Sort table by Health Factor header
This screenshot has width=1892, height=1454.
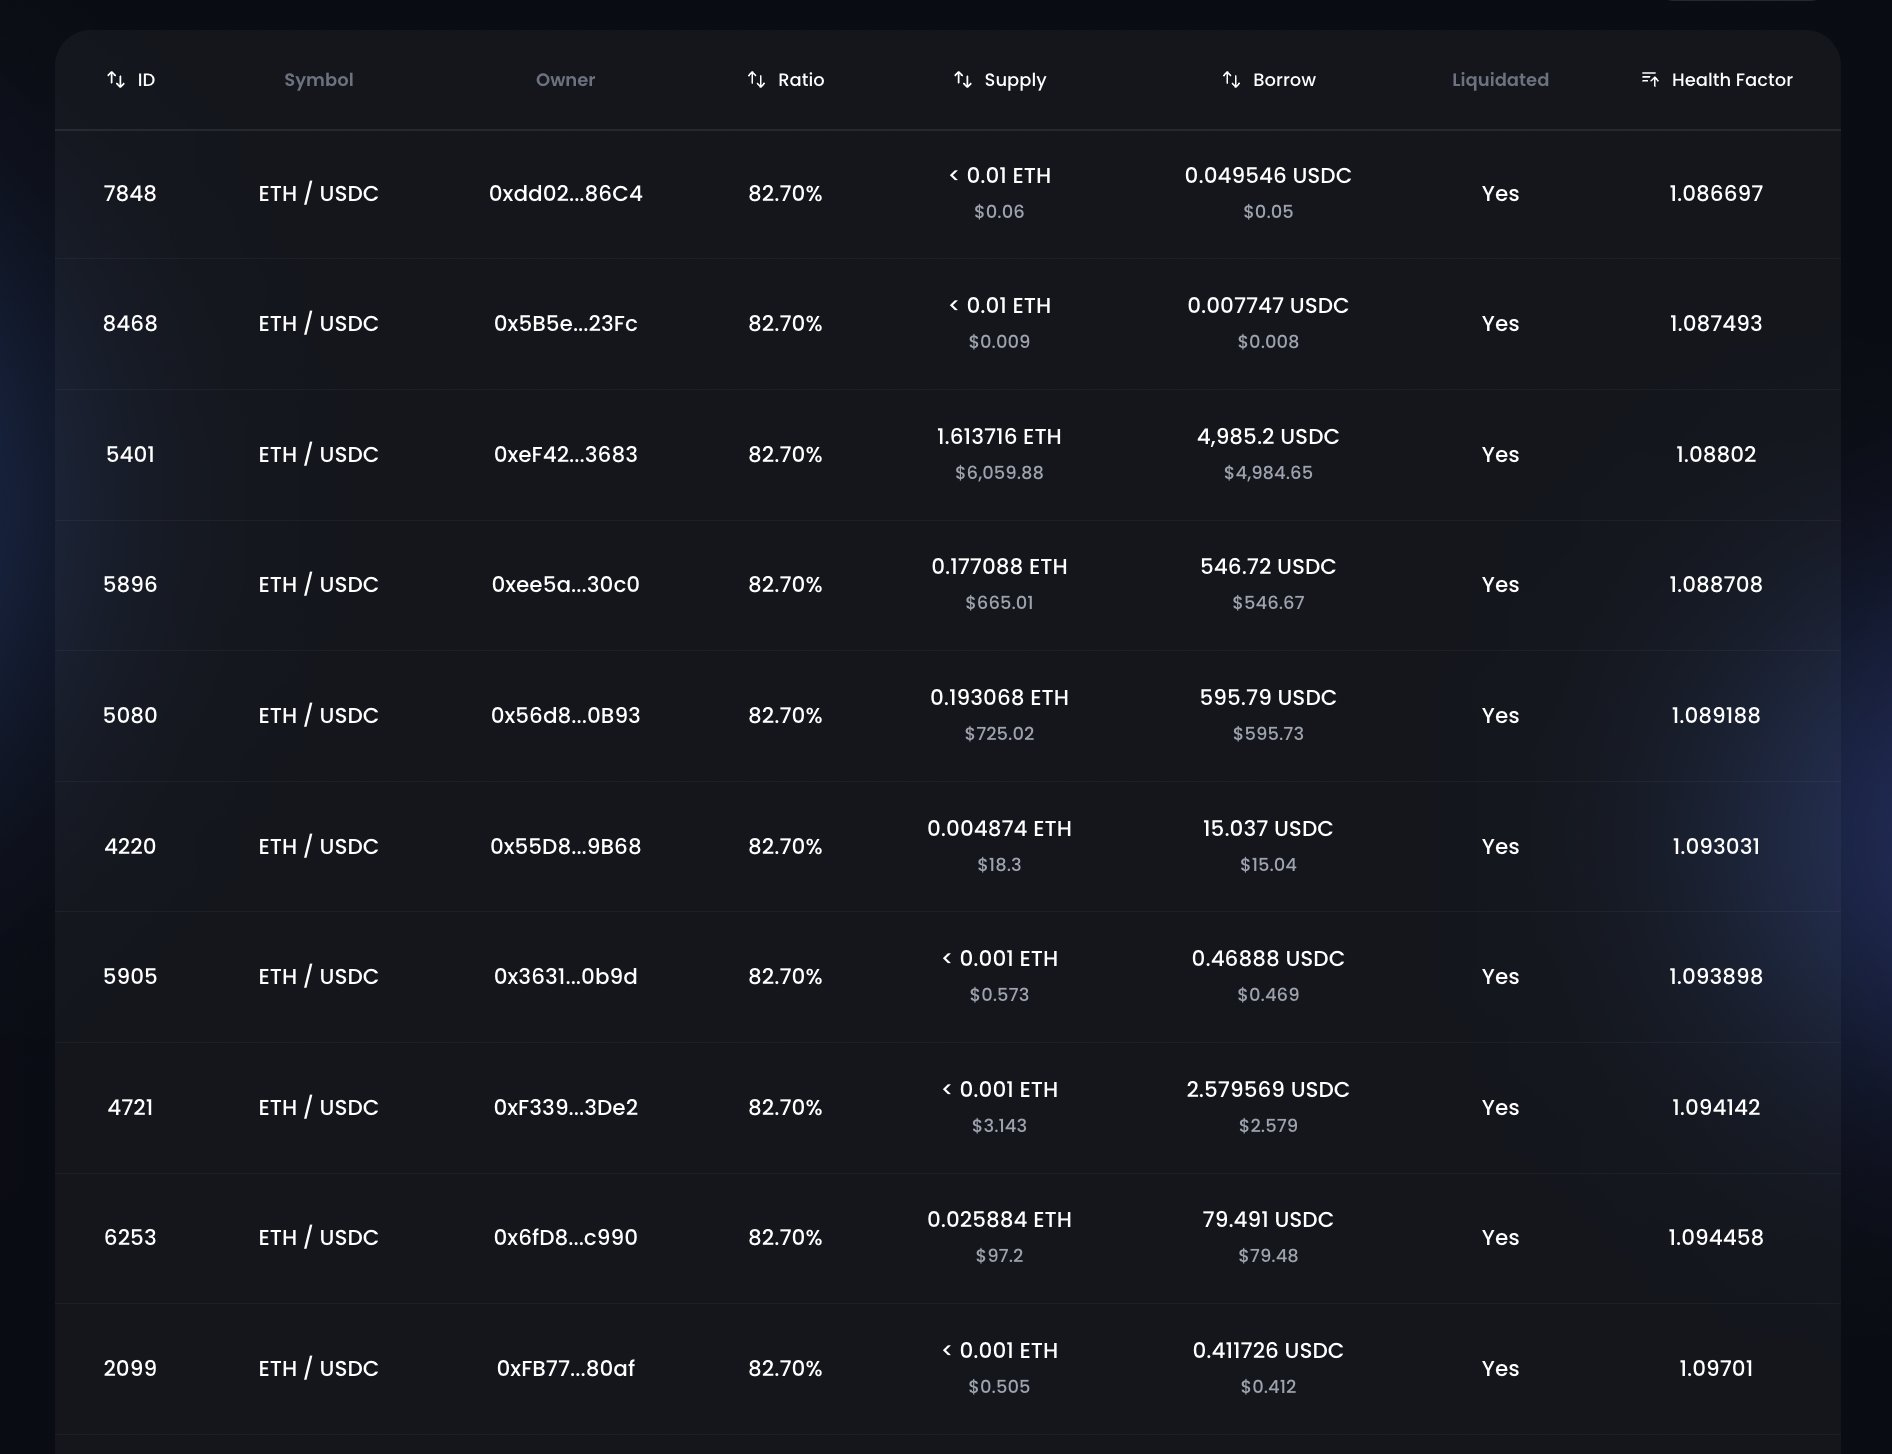tap(1731, 80)
